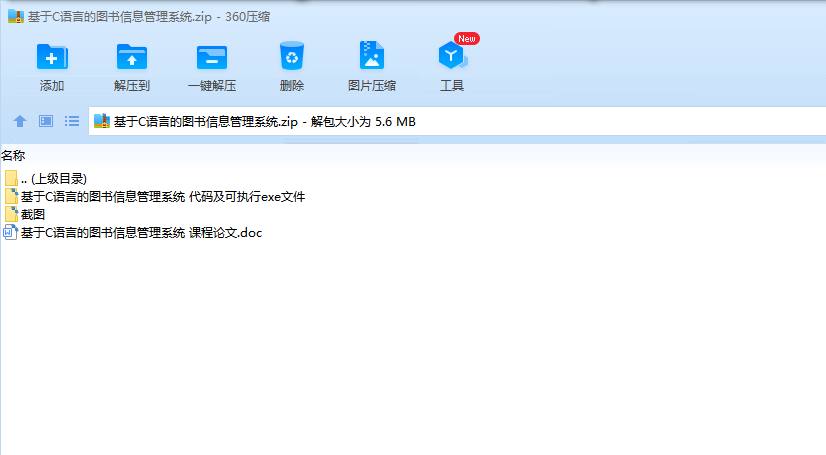This screenshot has height=455, width=826.
Task: Click the 解压到 (Extract to) icon
Action: [132, 57]
